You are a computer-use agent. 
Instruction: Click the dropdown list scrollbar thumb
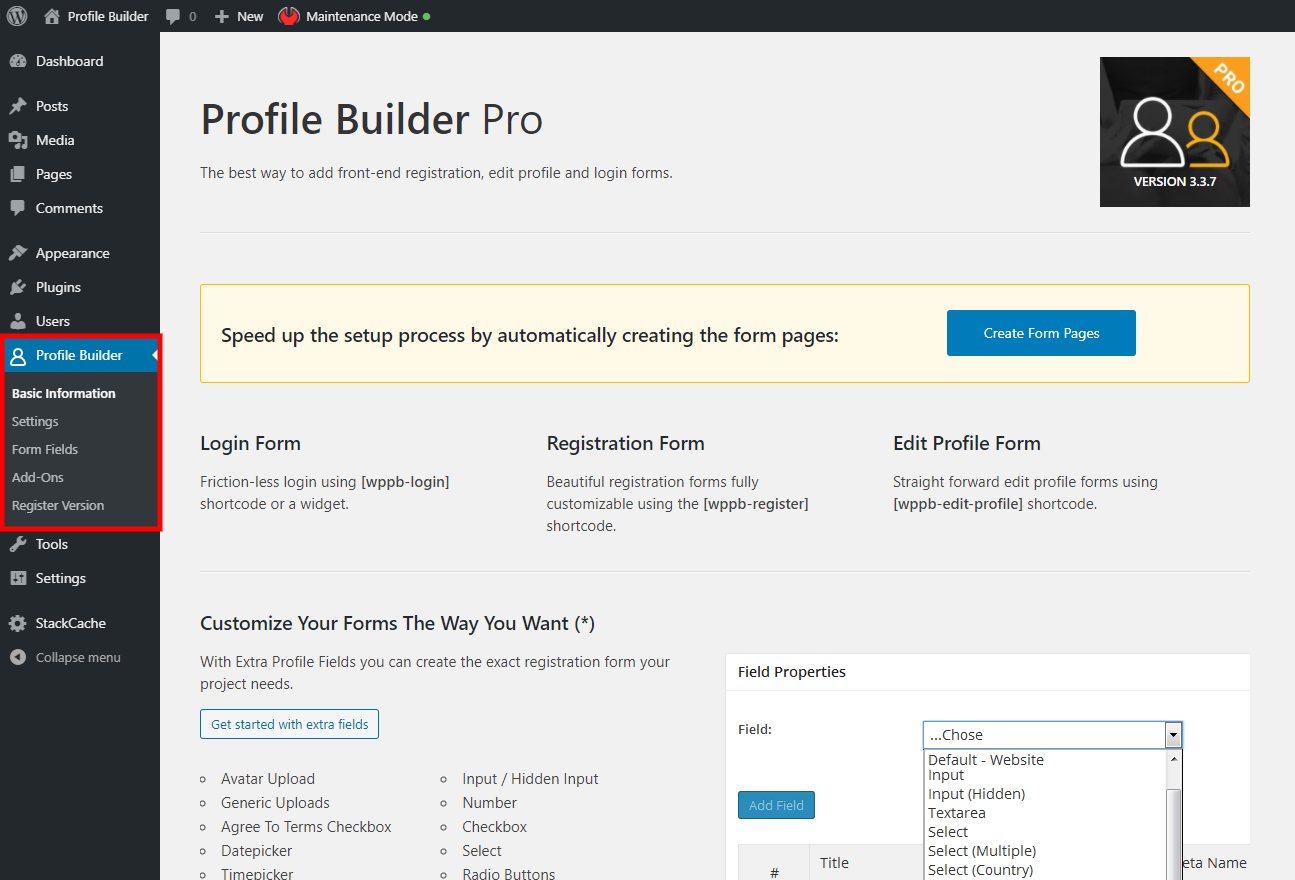tap(1175, 834)
